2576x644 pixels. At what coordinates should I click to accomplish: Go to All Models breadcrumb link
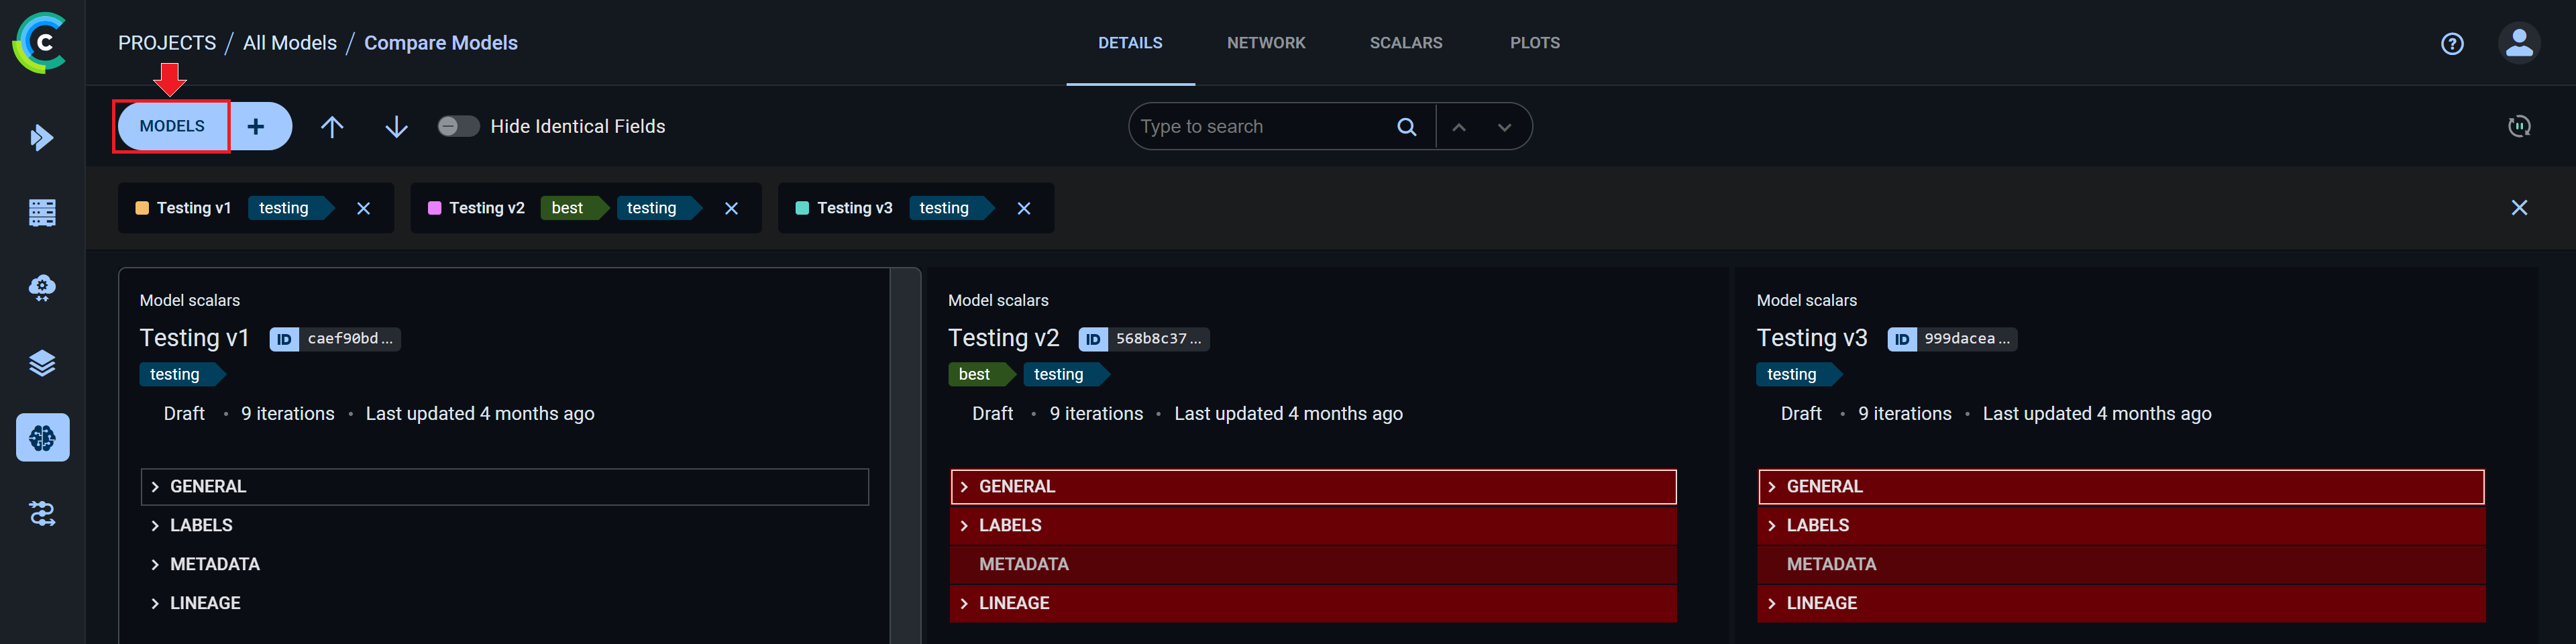pos(290,43)
